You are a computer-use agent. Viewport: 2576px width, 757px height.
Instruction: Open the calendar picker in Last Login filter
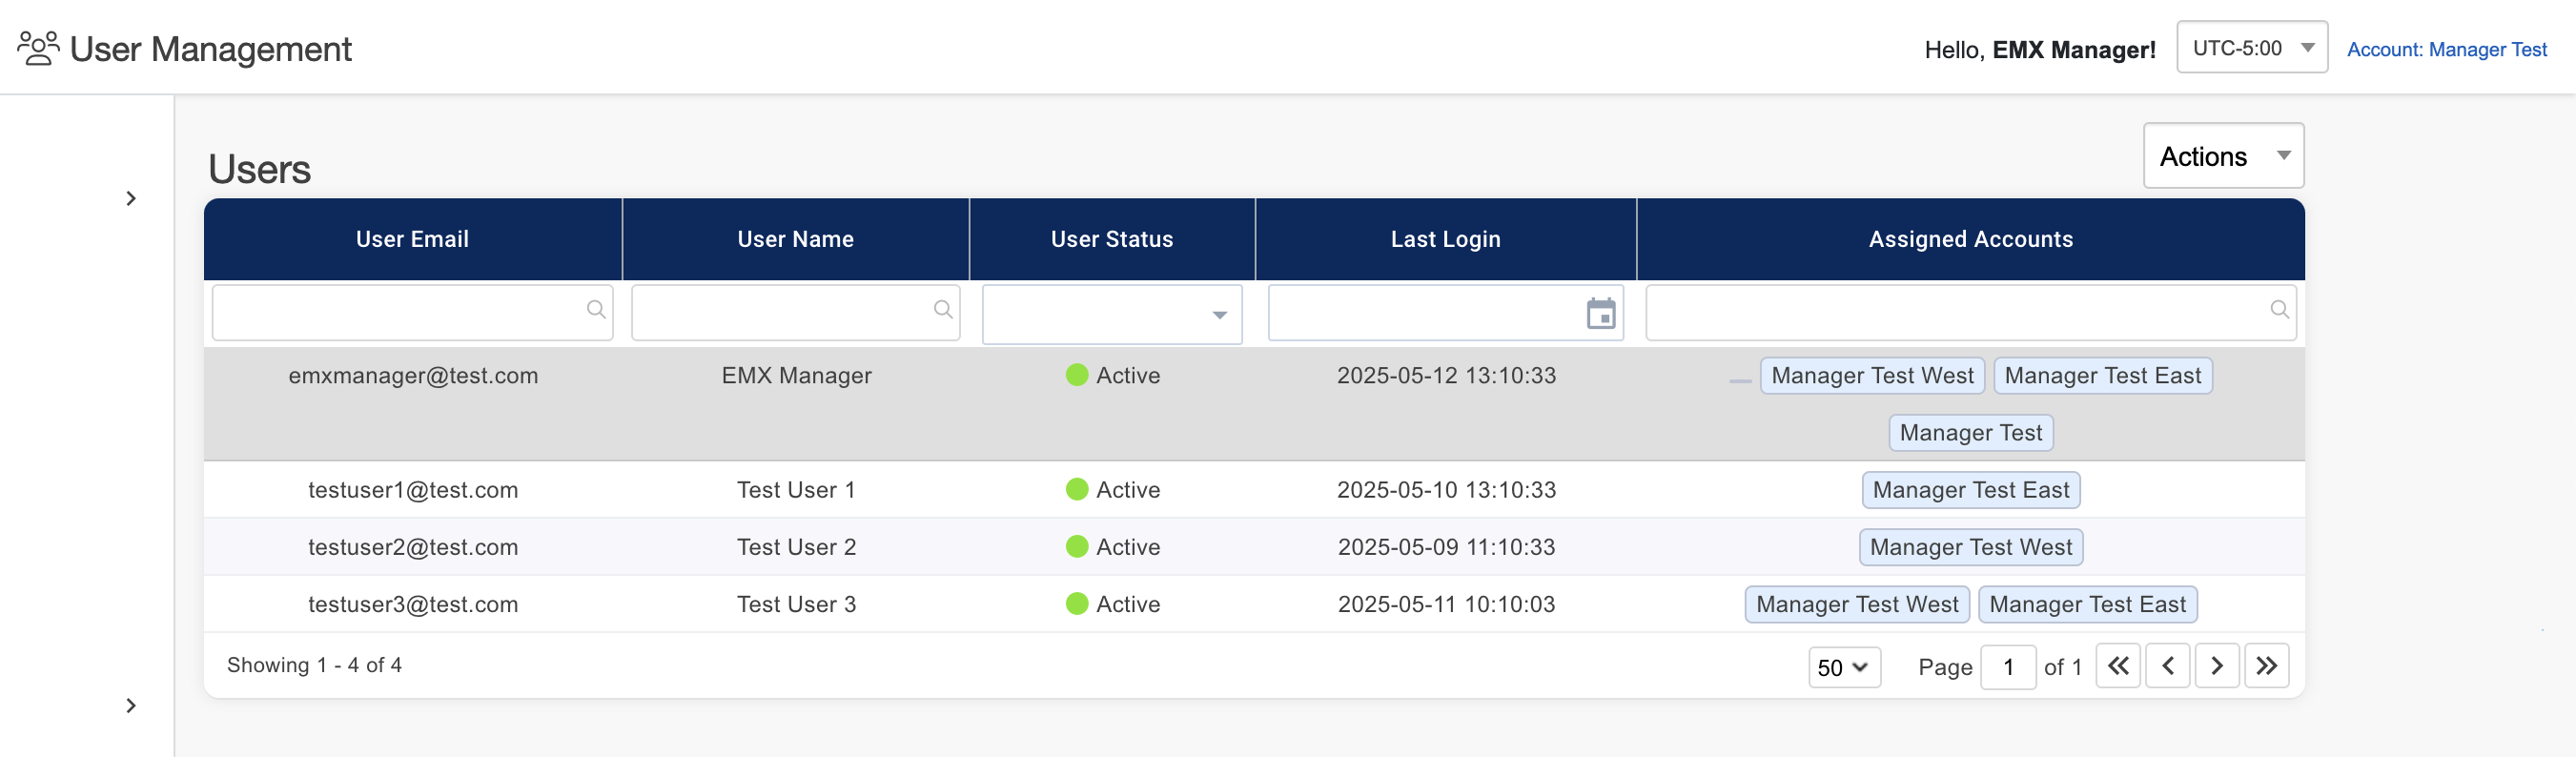click(1600, 314)
